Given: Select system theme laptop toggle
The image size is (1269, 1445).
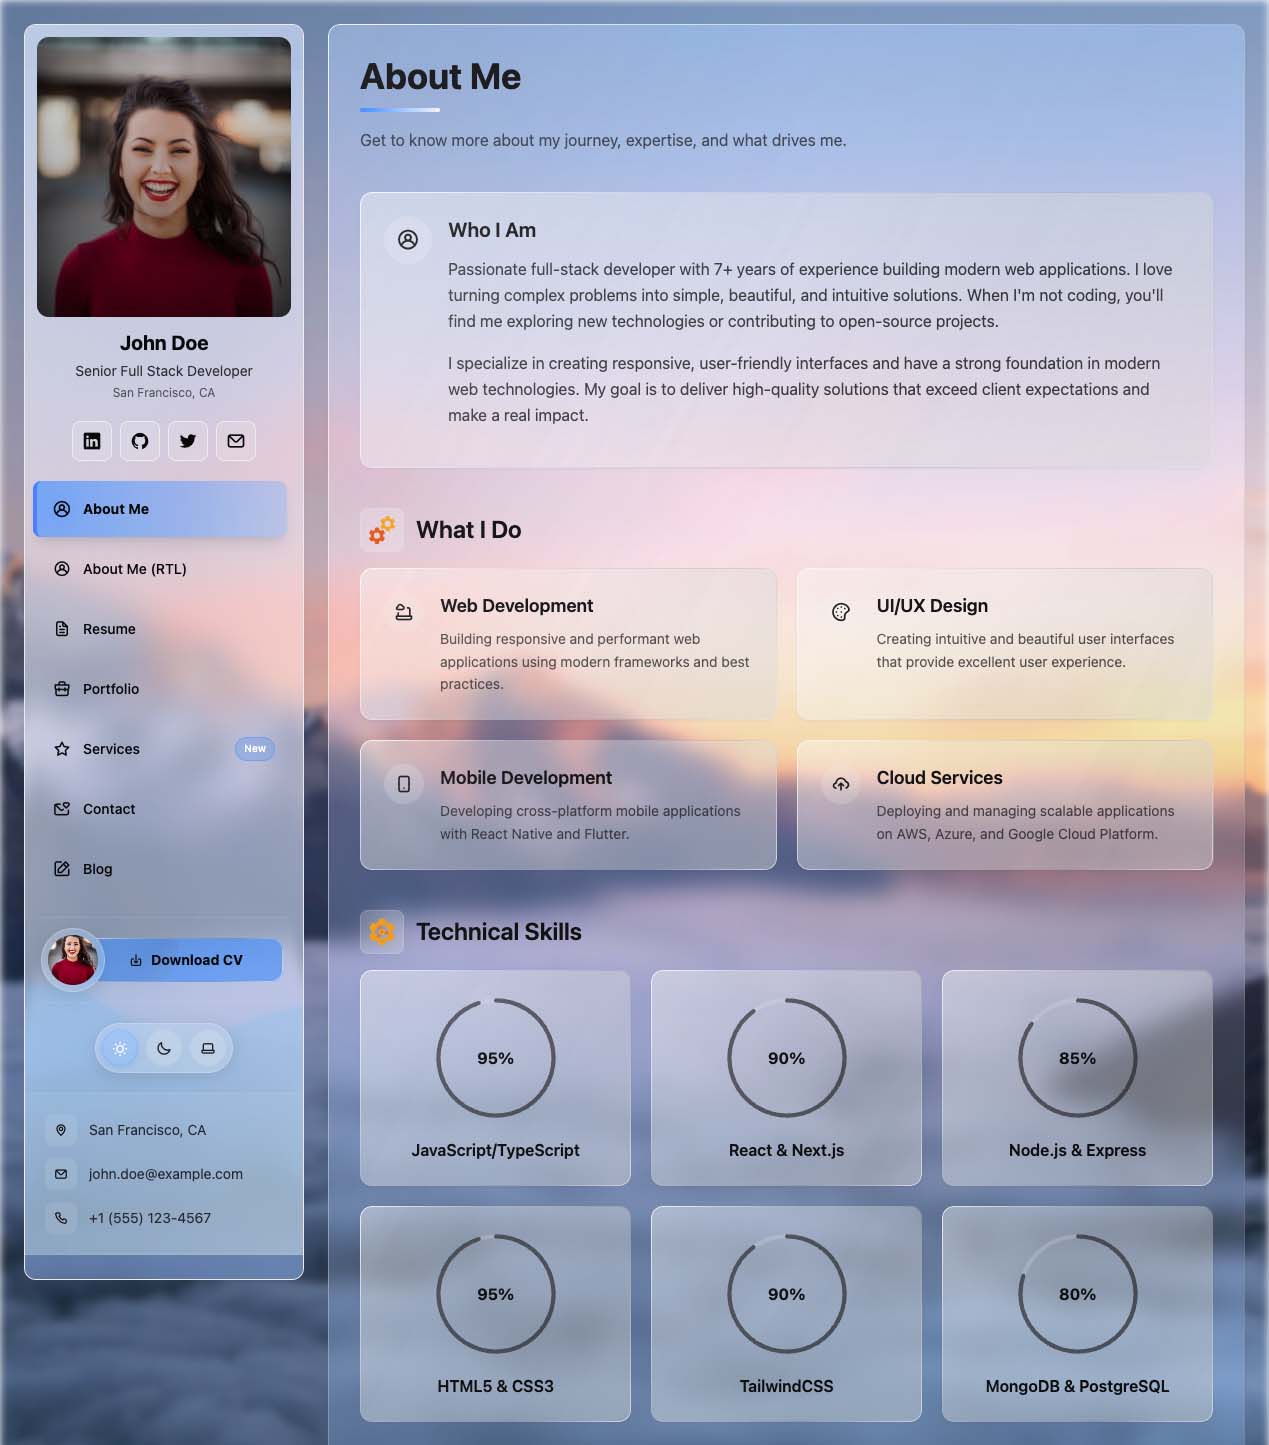Looking at the screenshot, I should click(208, 1049).
